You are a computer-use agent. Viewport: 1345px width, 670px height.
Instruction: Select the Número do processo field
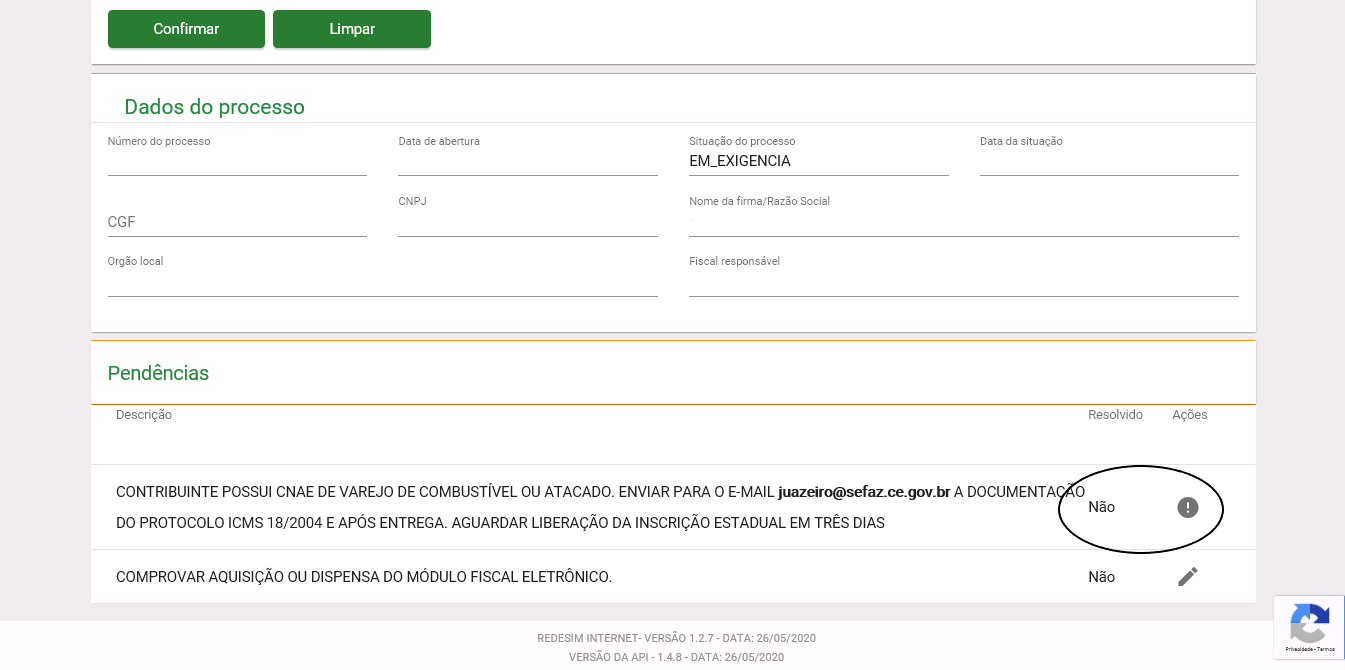click(x=237, y=162)
